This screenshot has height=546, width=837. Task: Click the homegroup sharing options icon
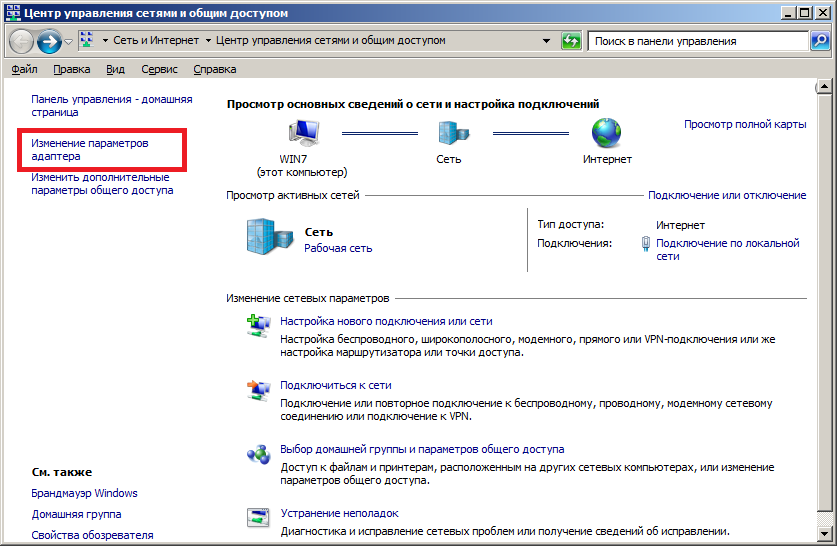click(x=258, y=454)
